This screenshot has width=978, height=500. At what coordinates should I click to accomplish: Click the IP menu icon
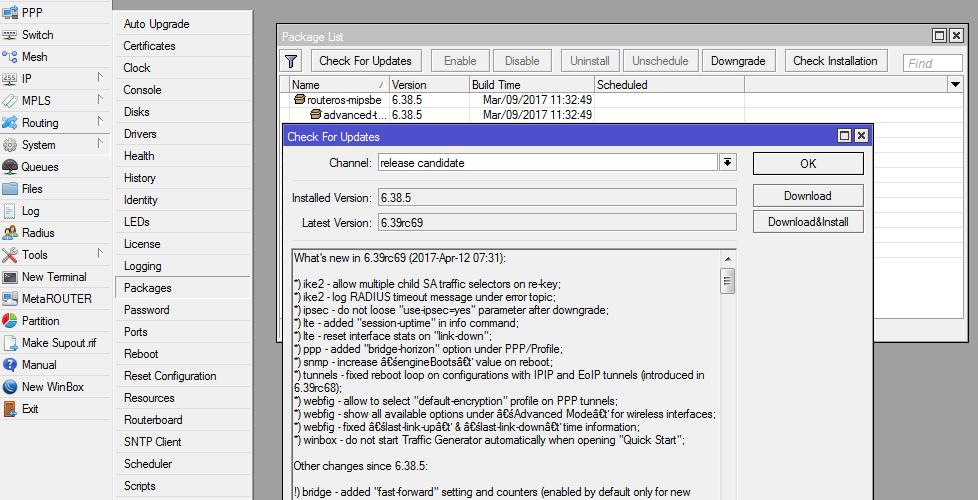point(9,79)
